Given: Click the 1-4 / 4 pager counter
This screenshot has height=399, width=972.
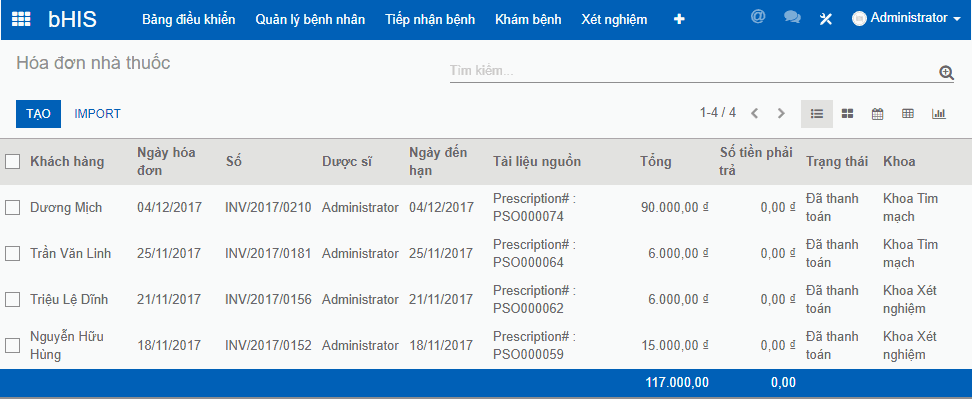Looking at the screenshot, I should coord(718,113).
